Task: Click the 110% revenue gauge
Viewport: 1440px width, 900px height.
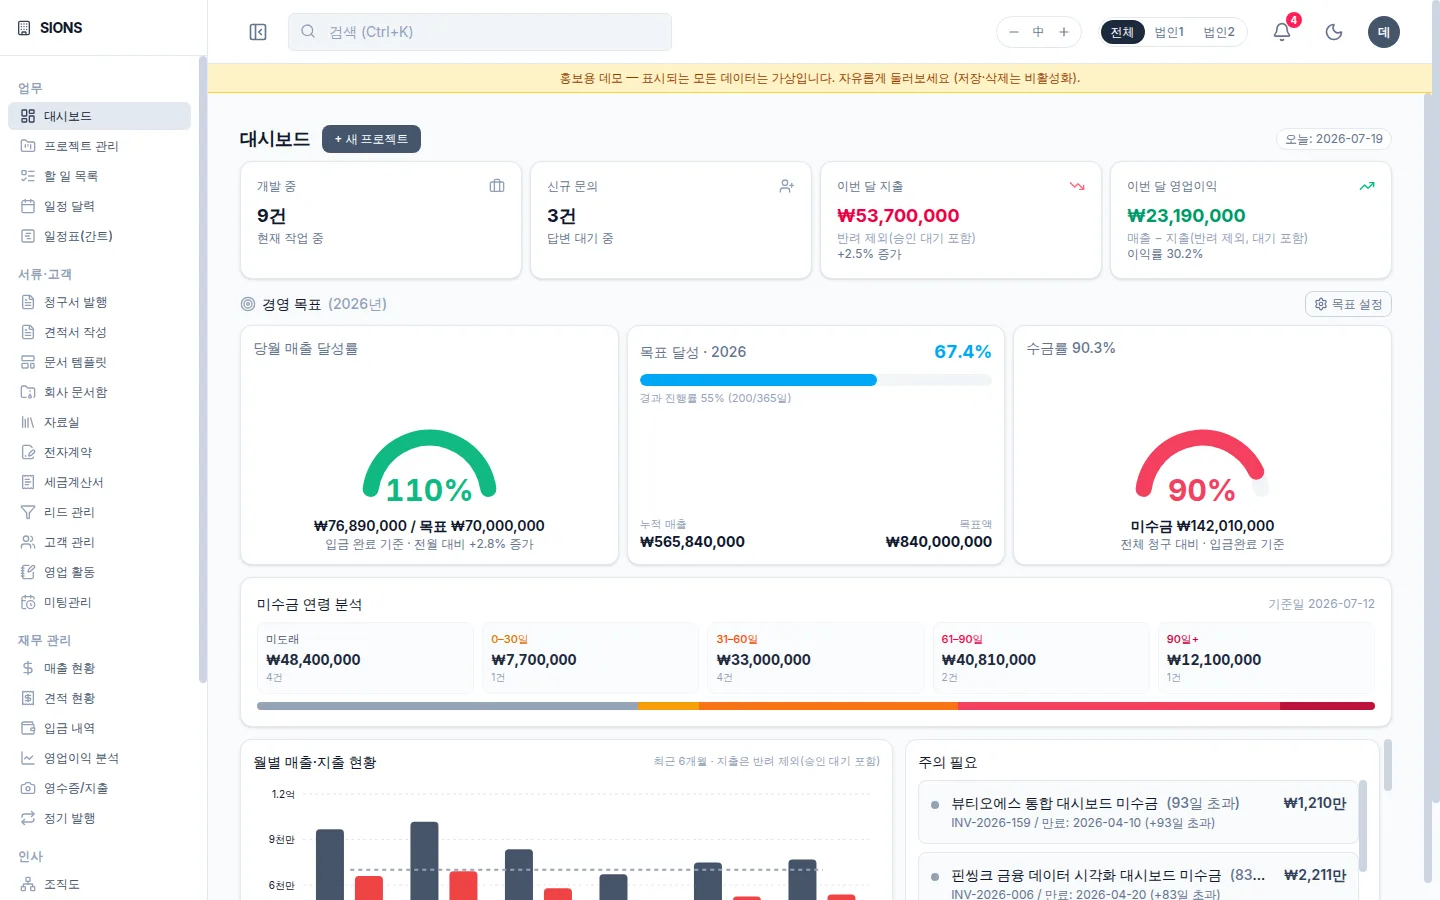Action: click(x=429, y=466)
